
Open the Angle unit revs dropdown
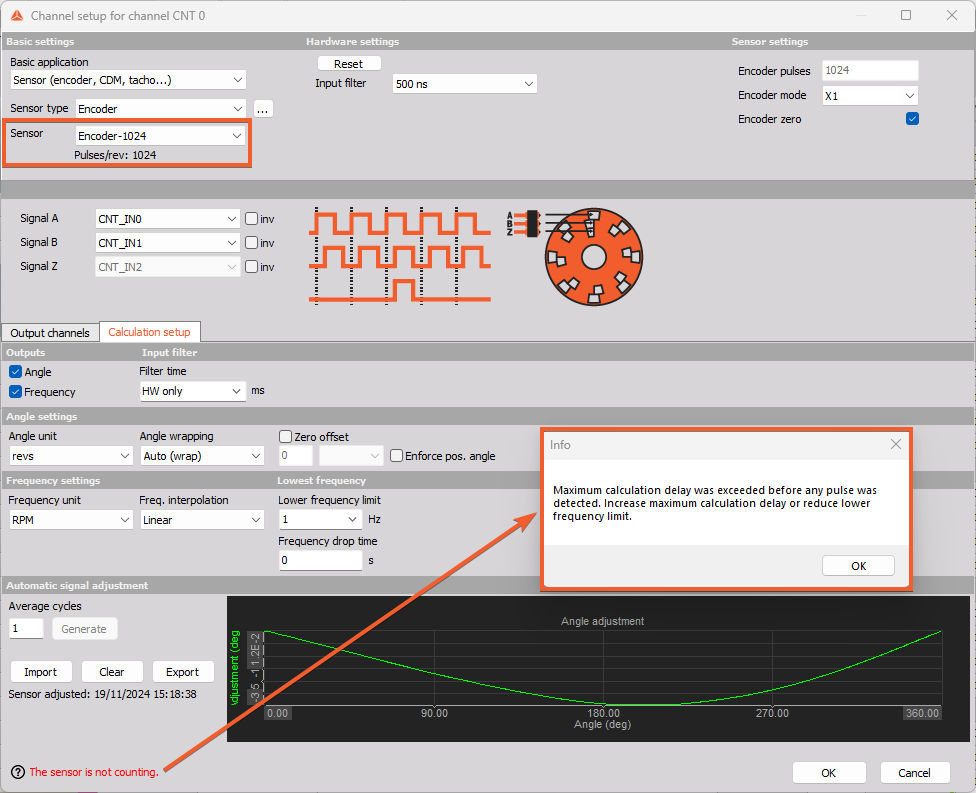click(70, 456)
